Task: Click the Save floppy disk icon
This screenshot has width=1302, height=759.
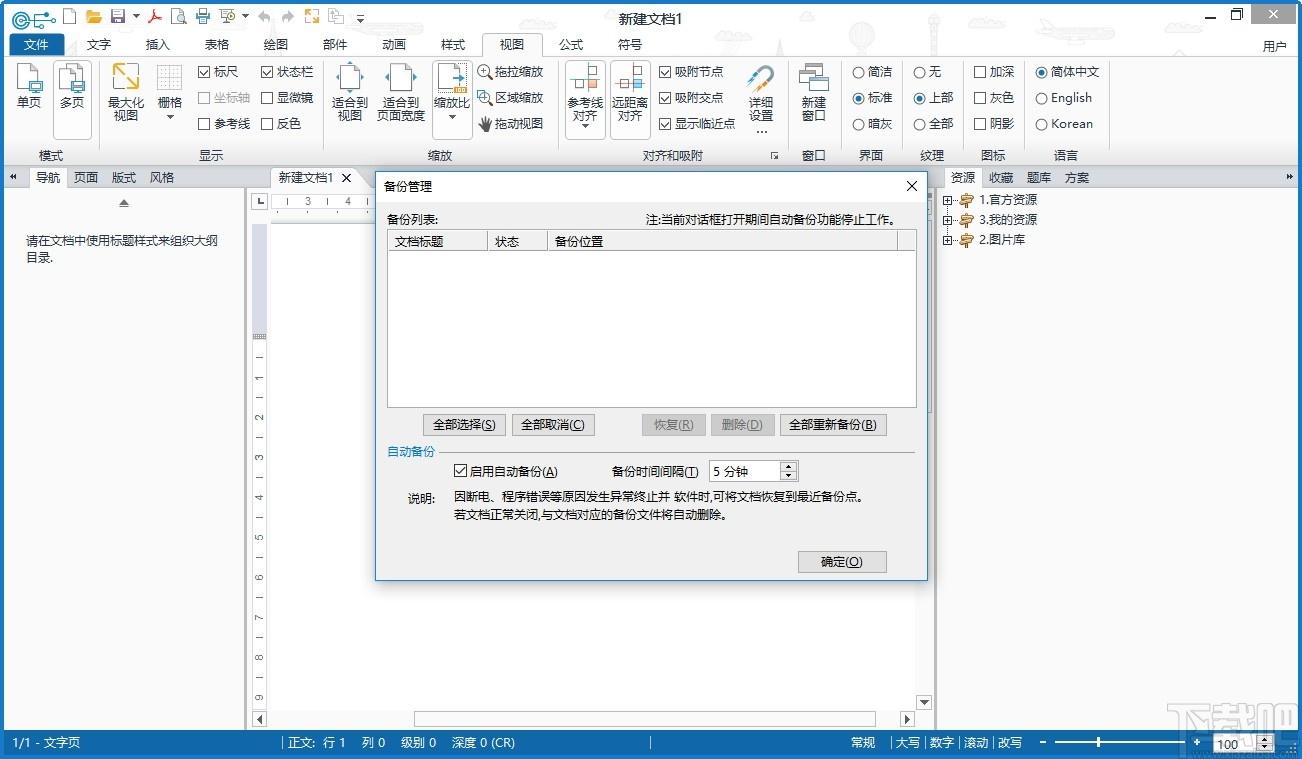Action: click(118, 16)
